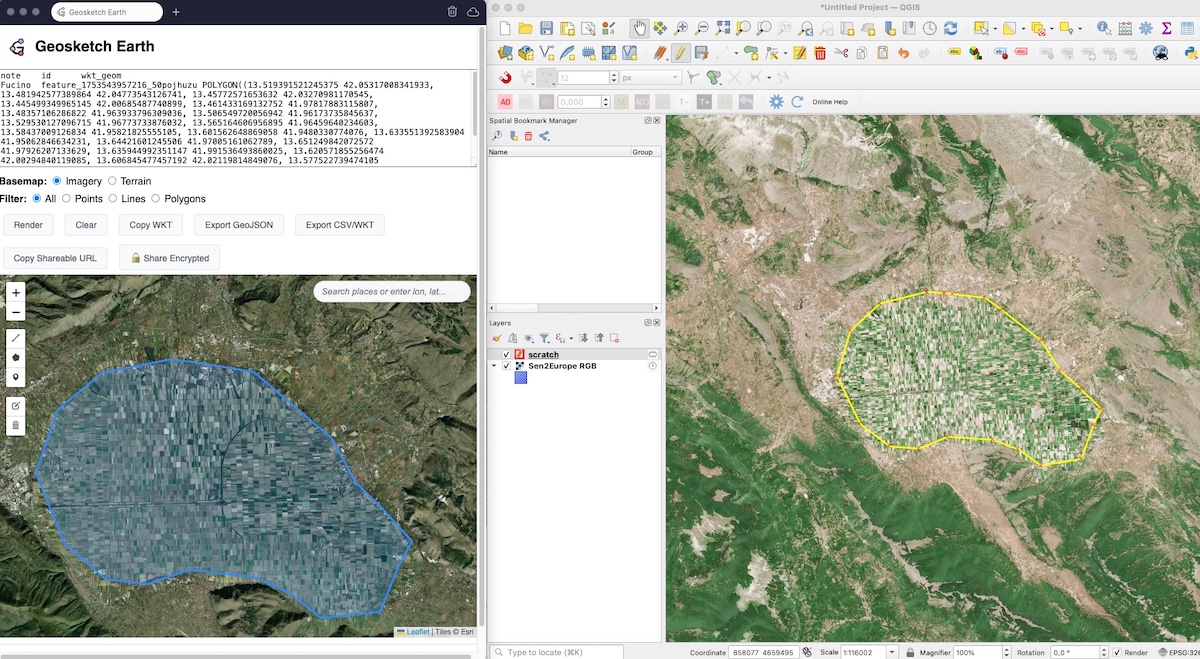The image size is (1200, 659).
Task: Zoom to full extent in QGIS
Action: pyautogui.click(x=723, y=28)
